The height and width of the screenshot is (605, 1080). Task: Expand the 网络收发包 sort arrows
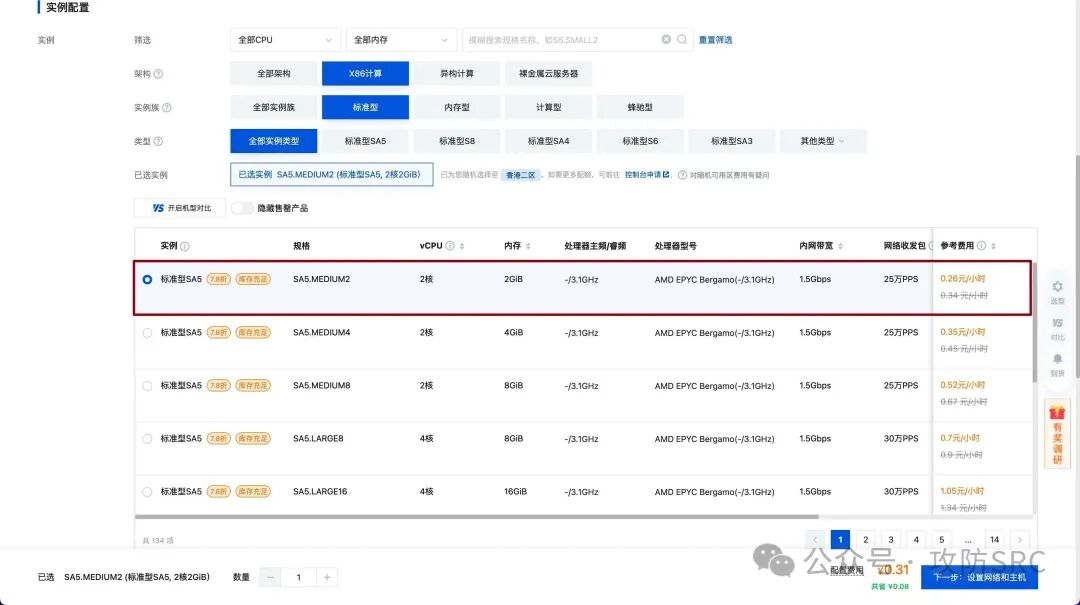(933, 245)
